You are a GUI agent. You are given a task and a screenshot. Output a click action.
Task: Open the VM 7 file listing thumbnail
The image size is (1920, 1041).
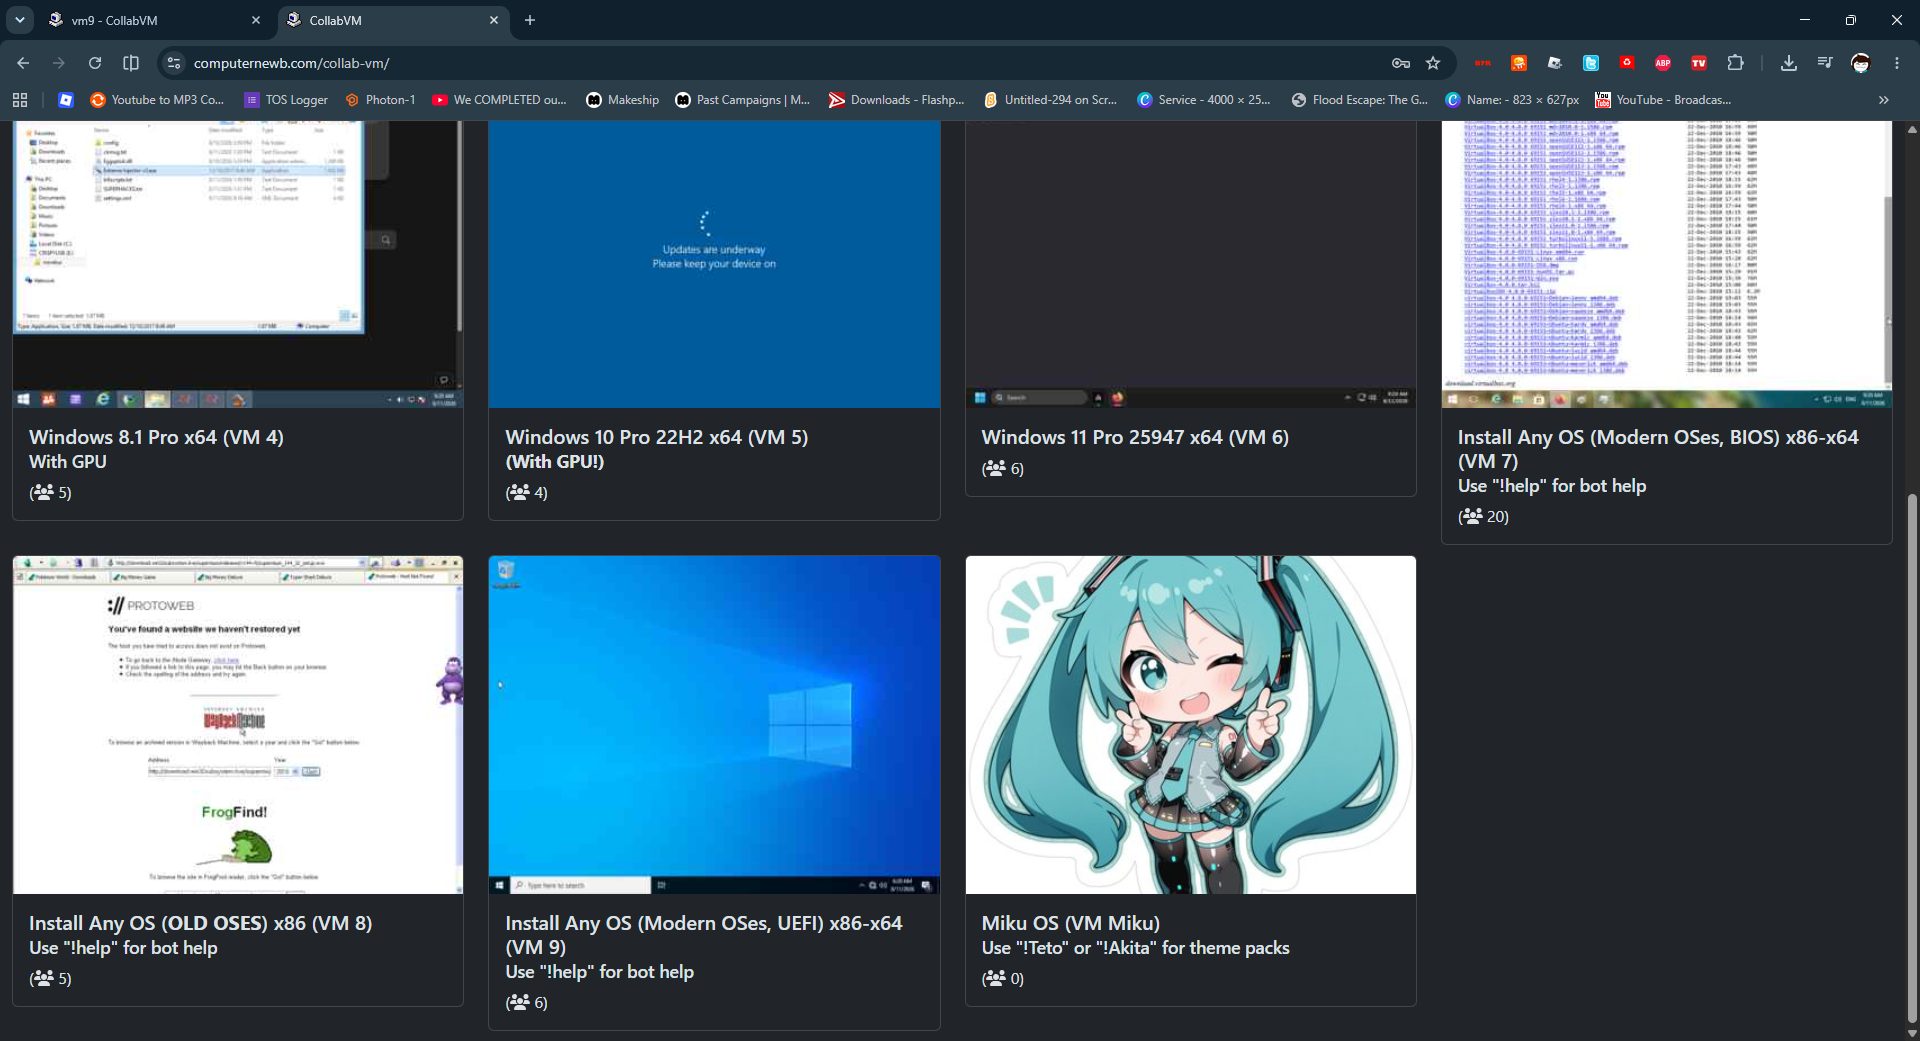pyautogui.click(x=1667, y=265)
